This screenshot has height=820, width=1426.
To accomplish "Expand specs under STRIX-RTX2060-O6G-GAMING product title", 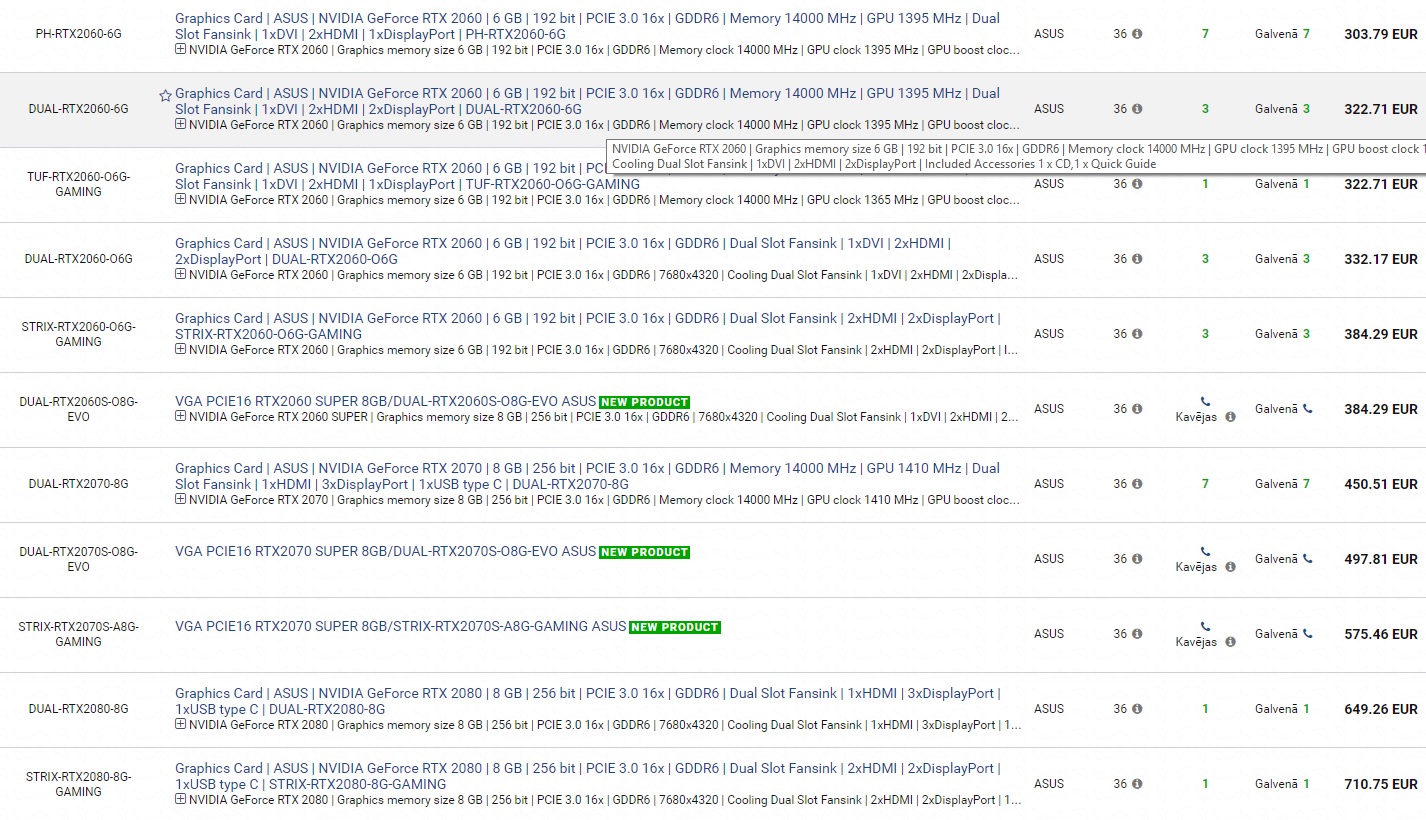I will point(180,349).
